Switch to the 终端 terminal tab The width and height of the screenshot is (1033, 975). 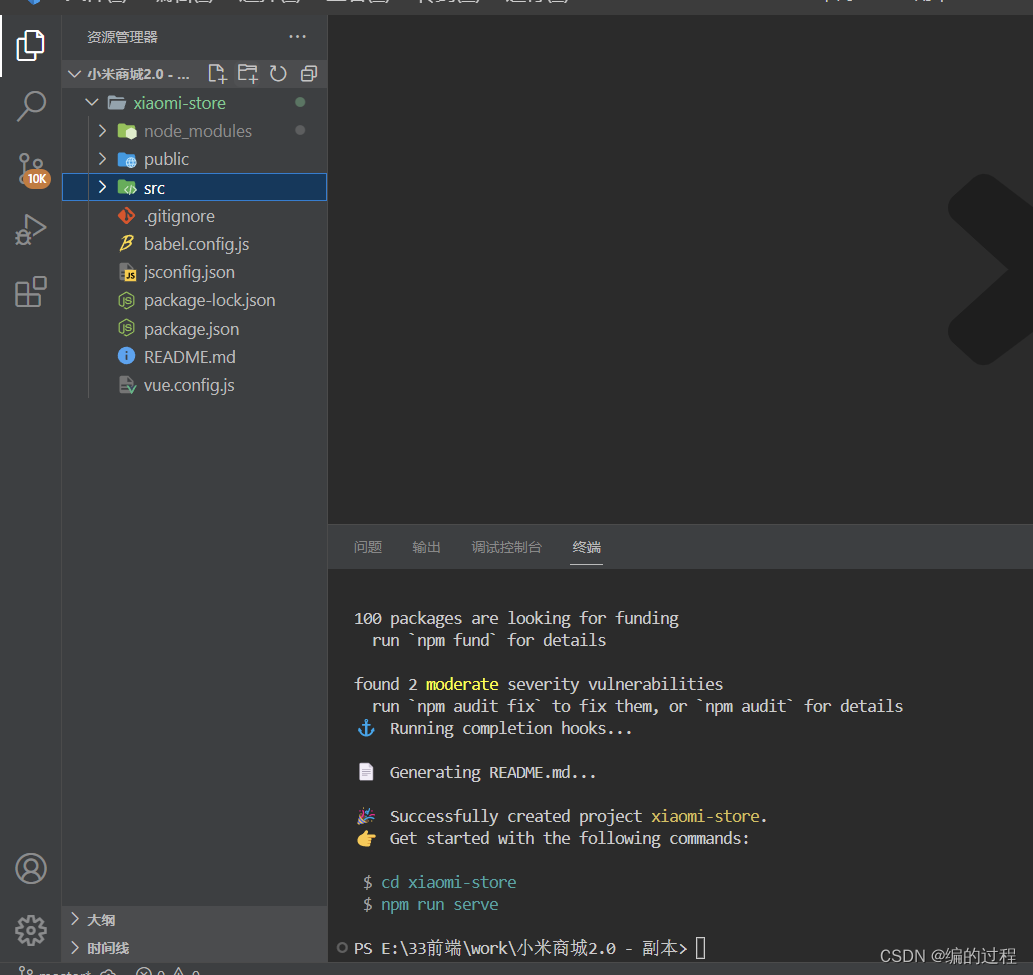tap(586, 547)
